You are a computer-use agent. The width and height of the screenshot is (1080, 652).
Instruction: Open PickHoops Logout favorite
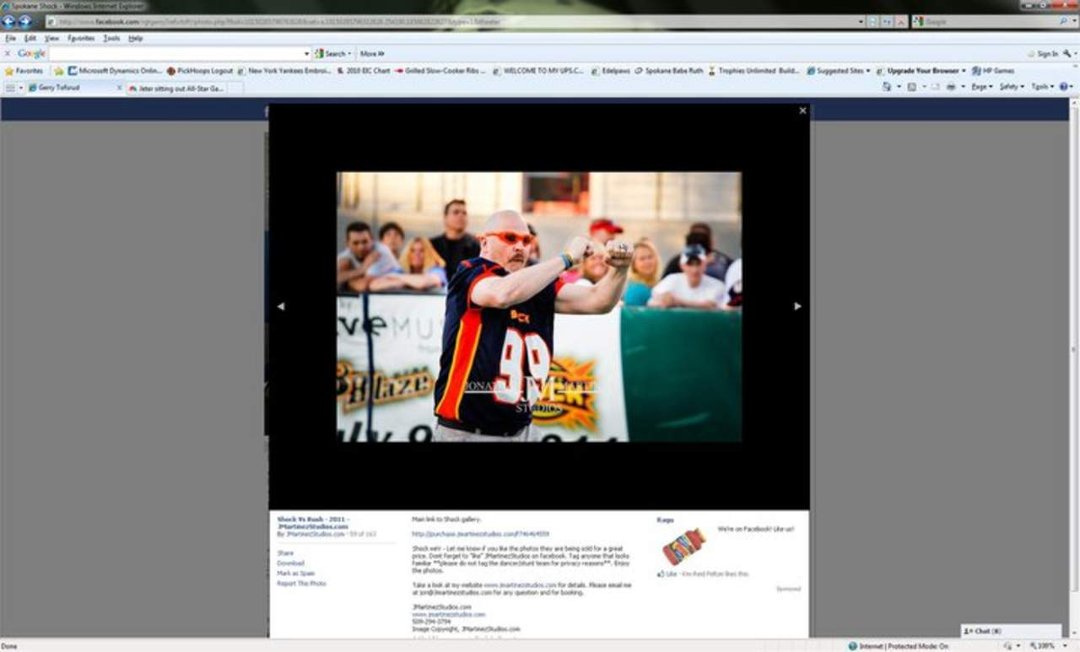click(x=200, y=71)
